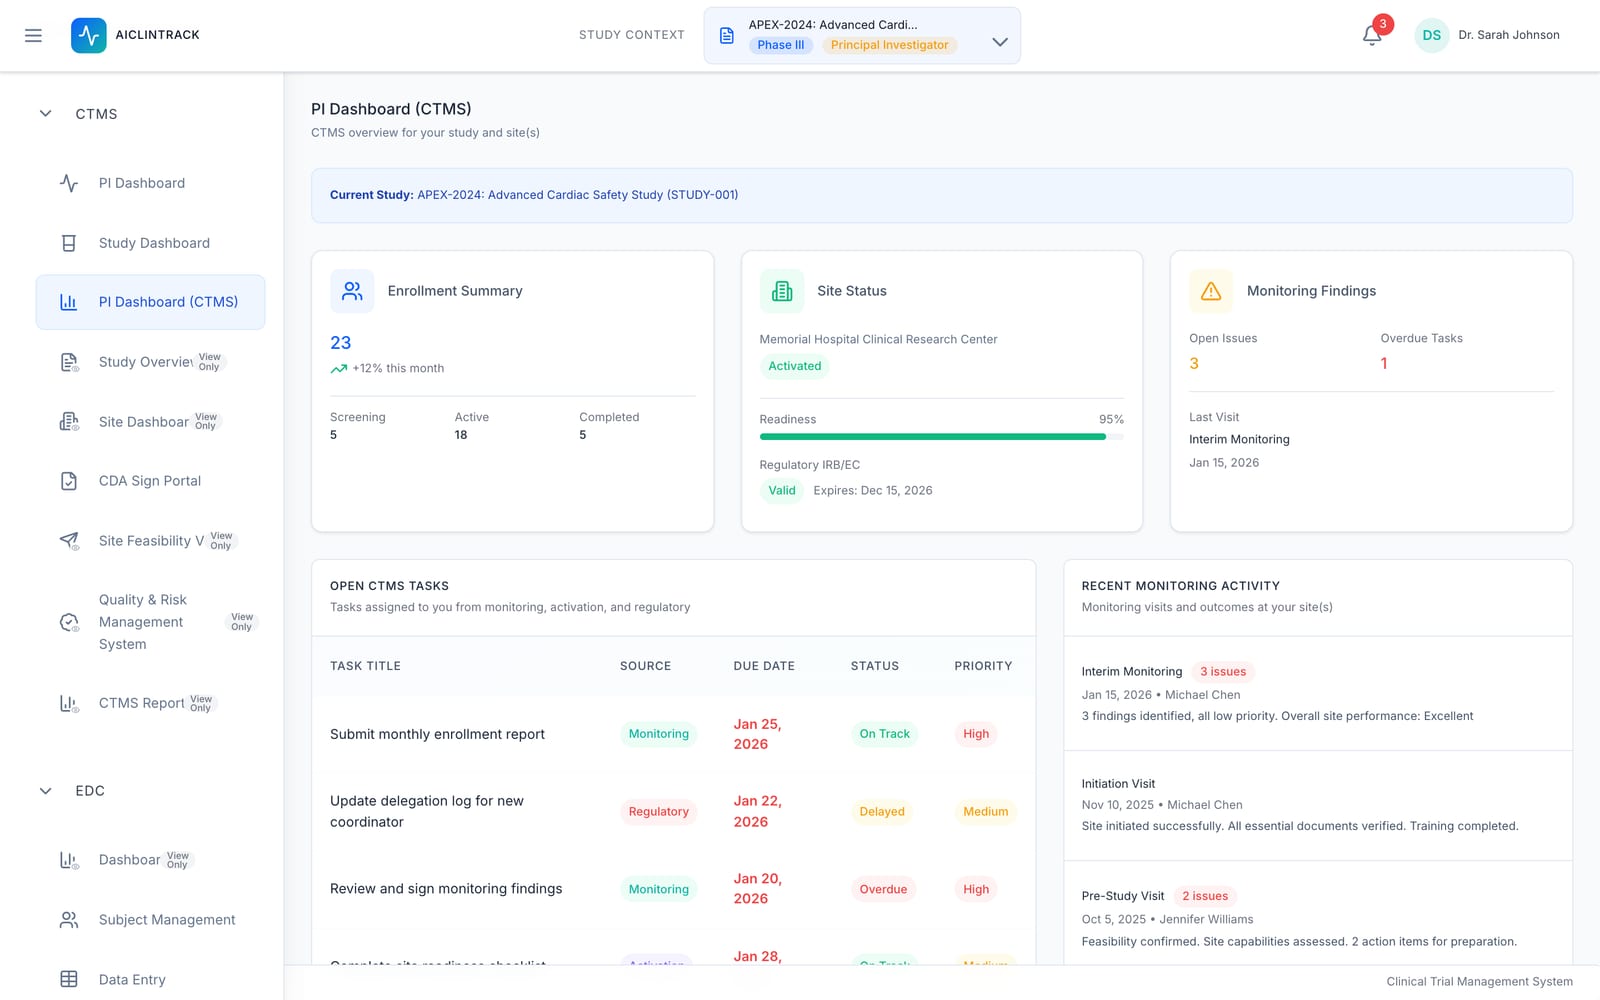Viewport: 1600px width, 1000px height.
Task: Click the enrollment trend arrow icon
Action: (x=339, y=369)
